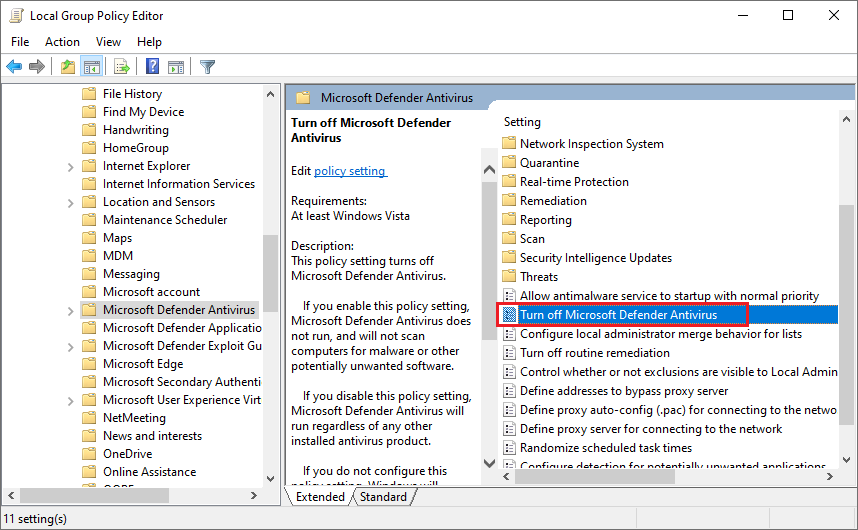Click the Quarantine folder icon
Screen dimensions: 858x530
tap(509, 162)
